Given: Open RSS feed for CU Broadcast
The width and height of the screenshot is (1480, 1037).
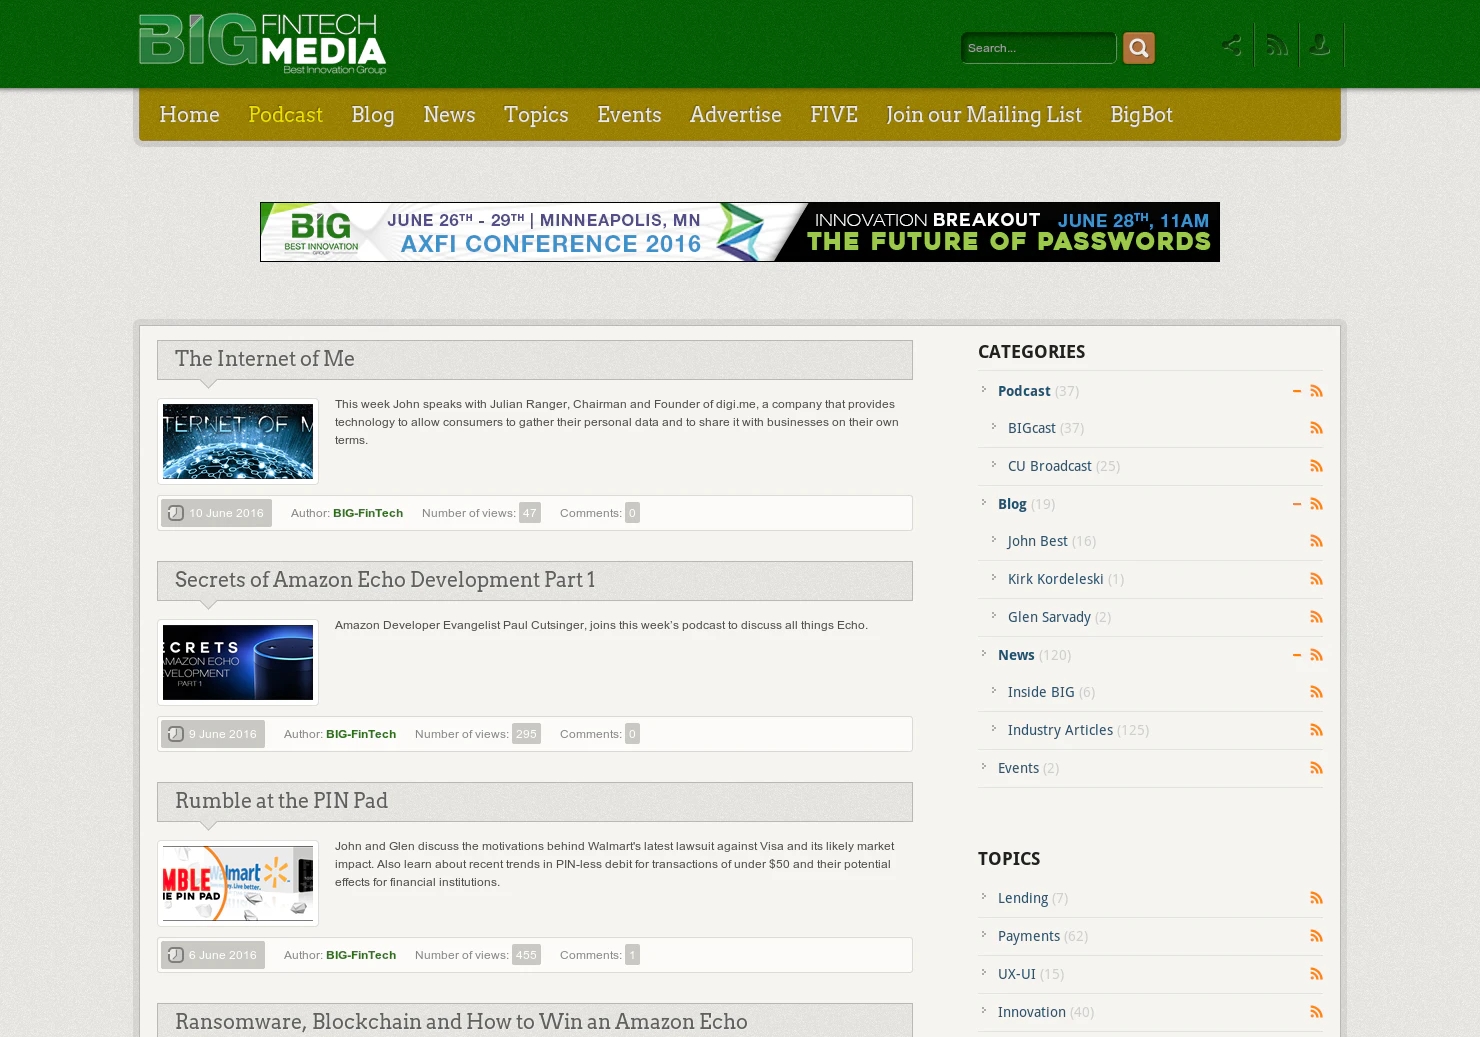Looking at the screenshot, I should tap(1316, 466).
